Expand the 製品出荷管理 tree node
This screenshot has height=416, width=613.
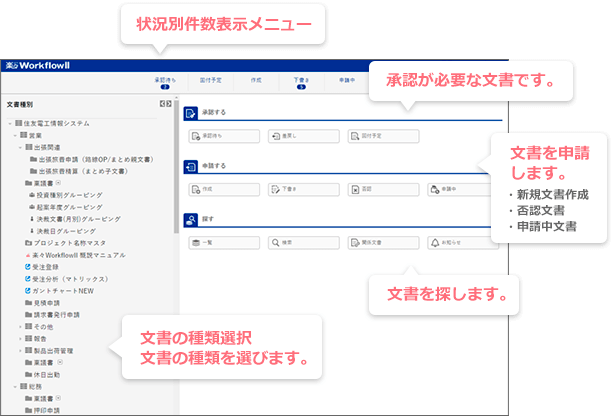click(20, 351)
